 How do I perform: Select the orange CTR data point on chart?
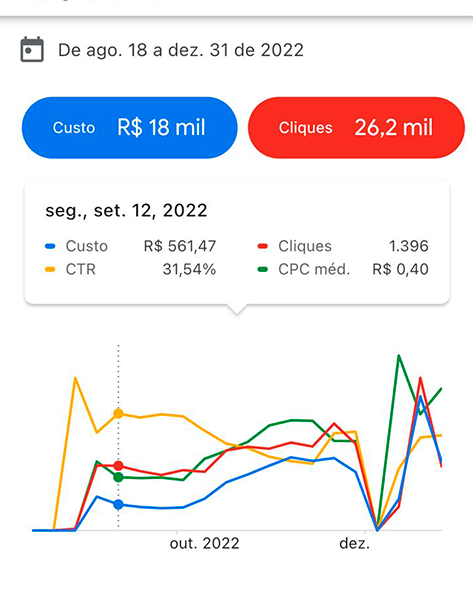[x=119, y=414]
